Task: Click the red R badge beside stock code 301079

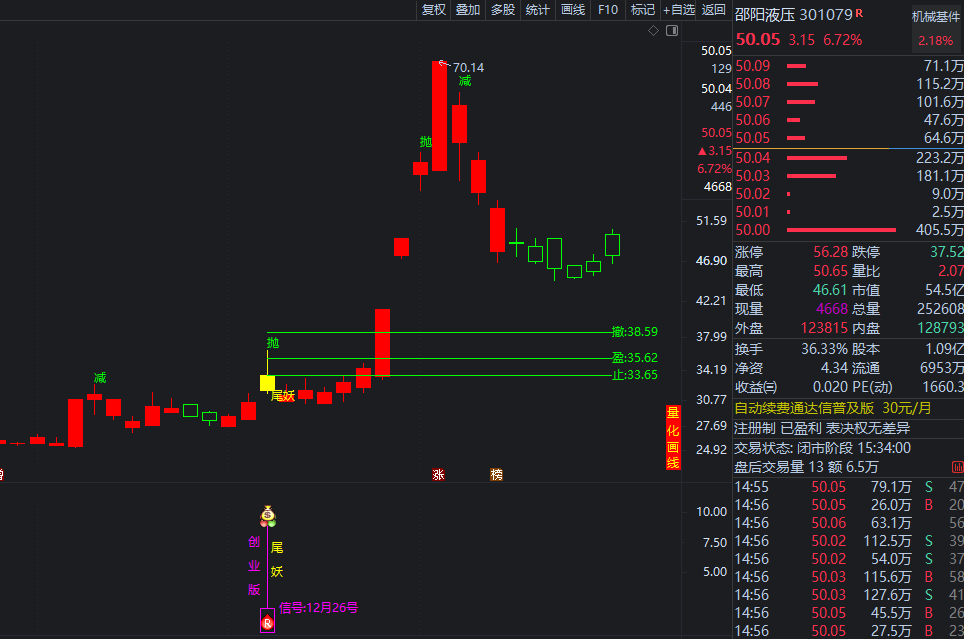Action: click(x=859, y=14)
